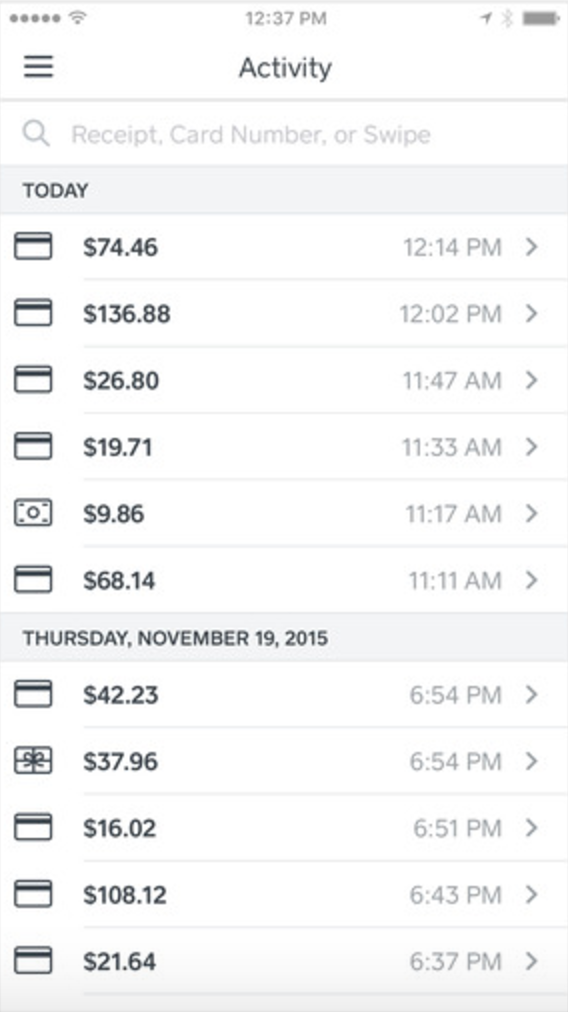Tap the gift card icon beside $37.96
This screenshot has width=568, height=1012.
[33, 762]
